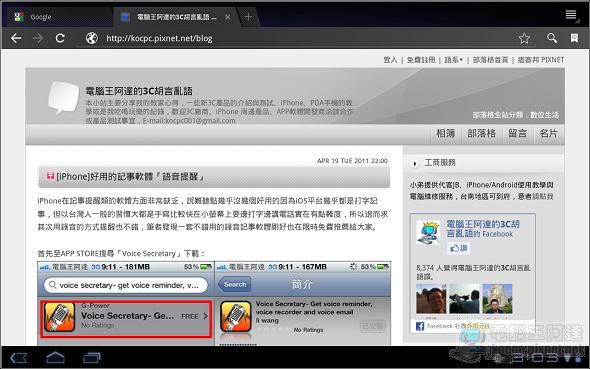Tap the Android back button in system bar
The image size is (590, 369).
click(18, 358)
